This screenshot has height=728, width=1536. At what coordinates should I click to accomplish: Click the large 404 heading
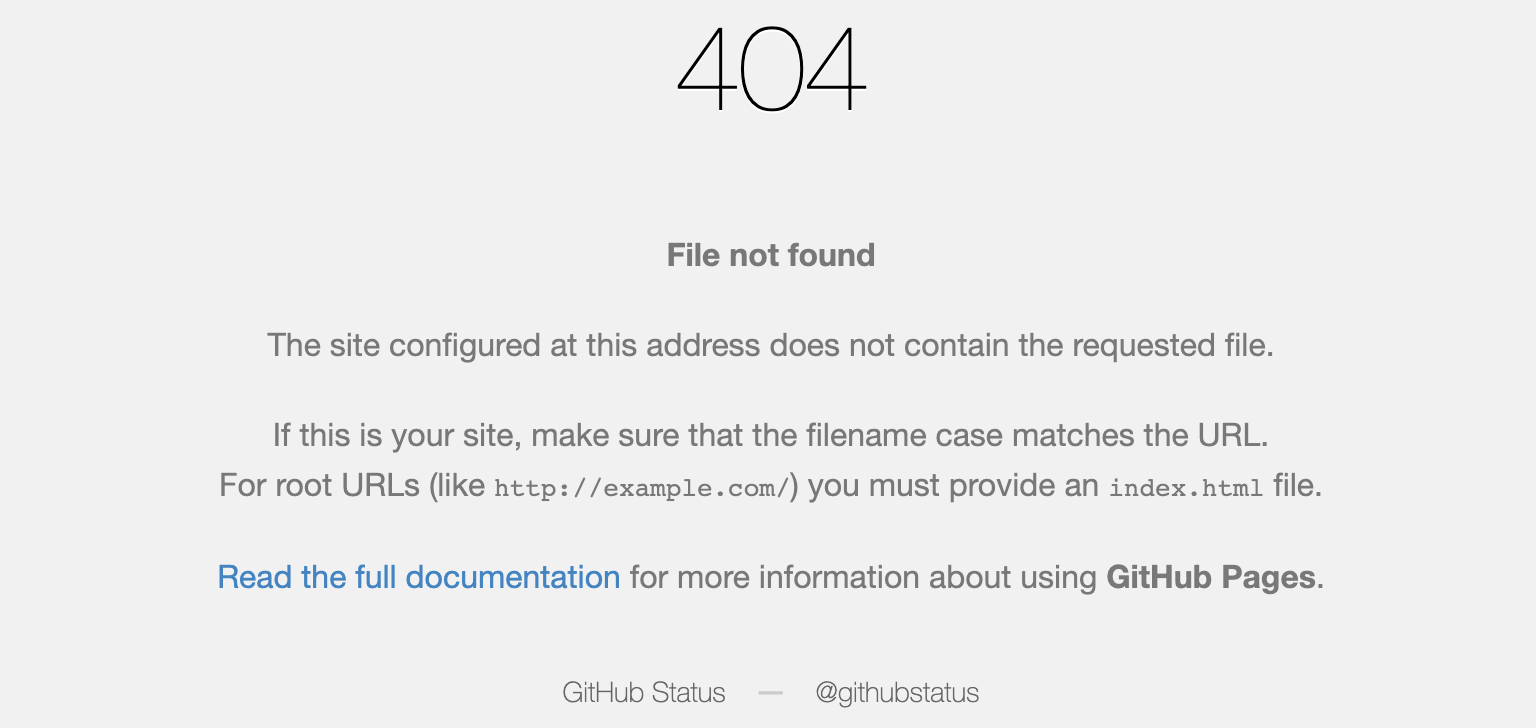click(770, 70)
